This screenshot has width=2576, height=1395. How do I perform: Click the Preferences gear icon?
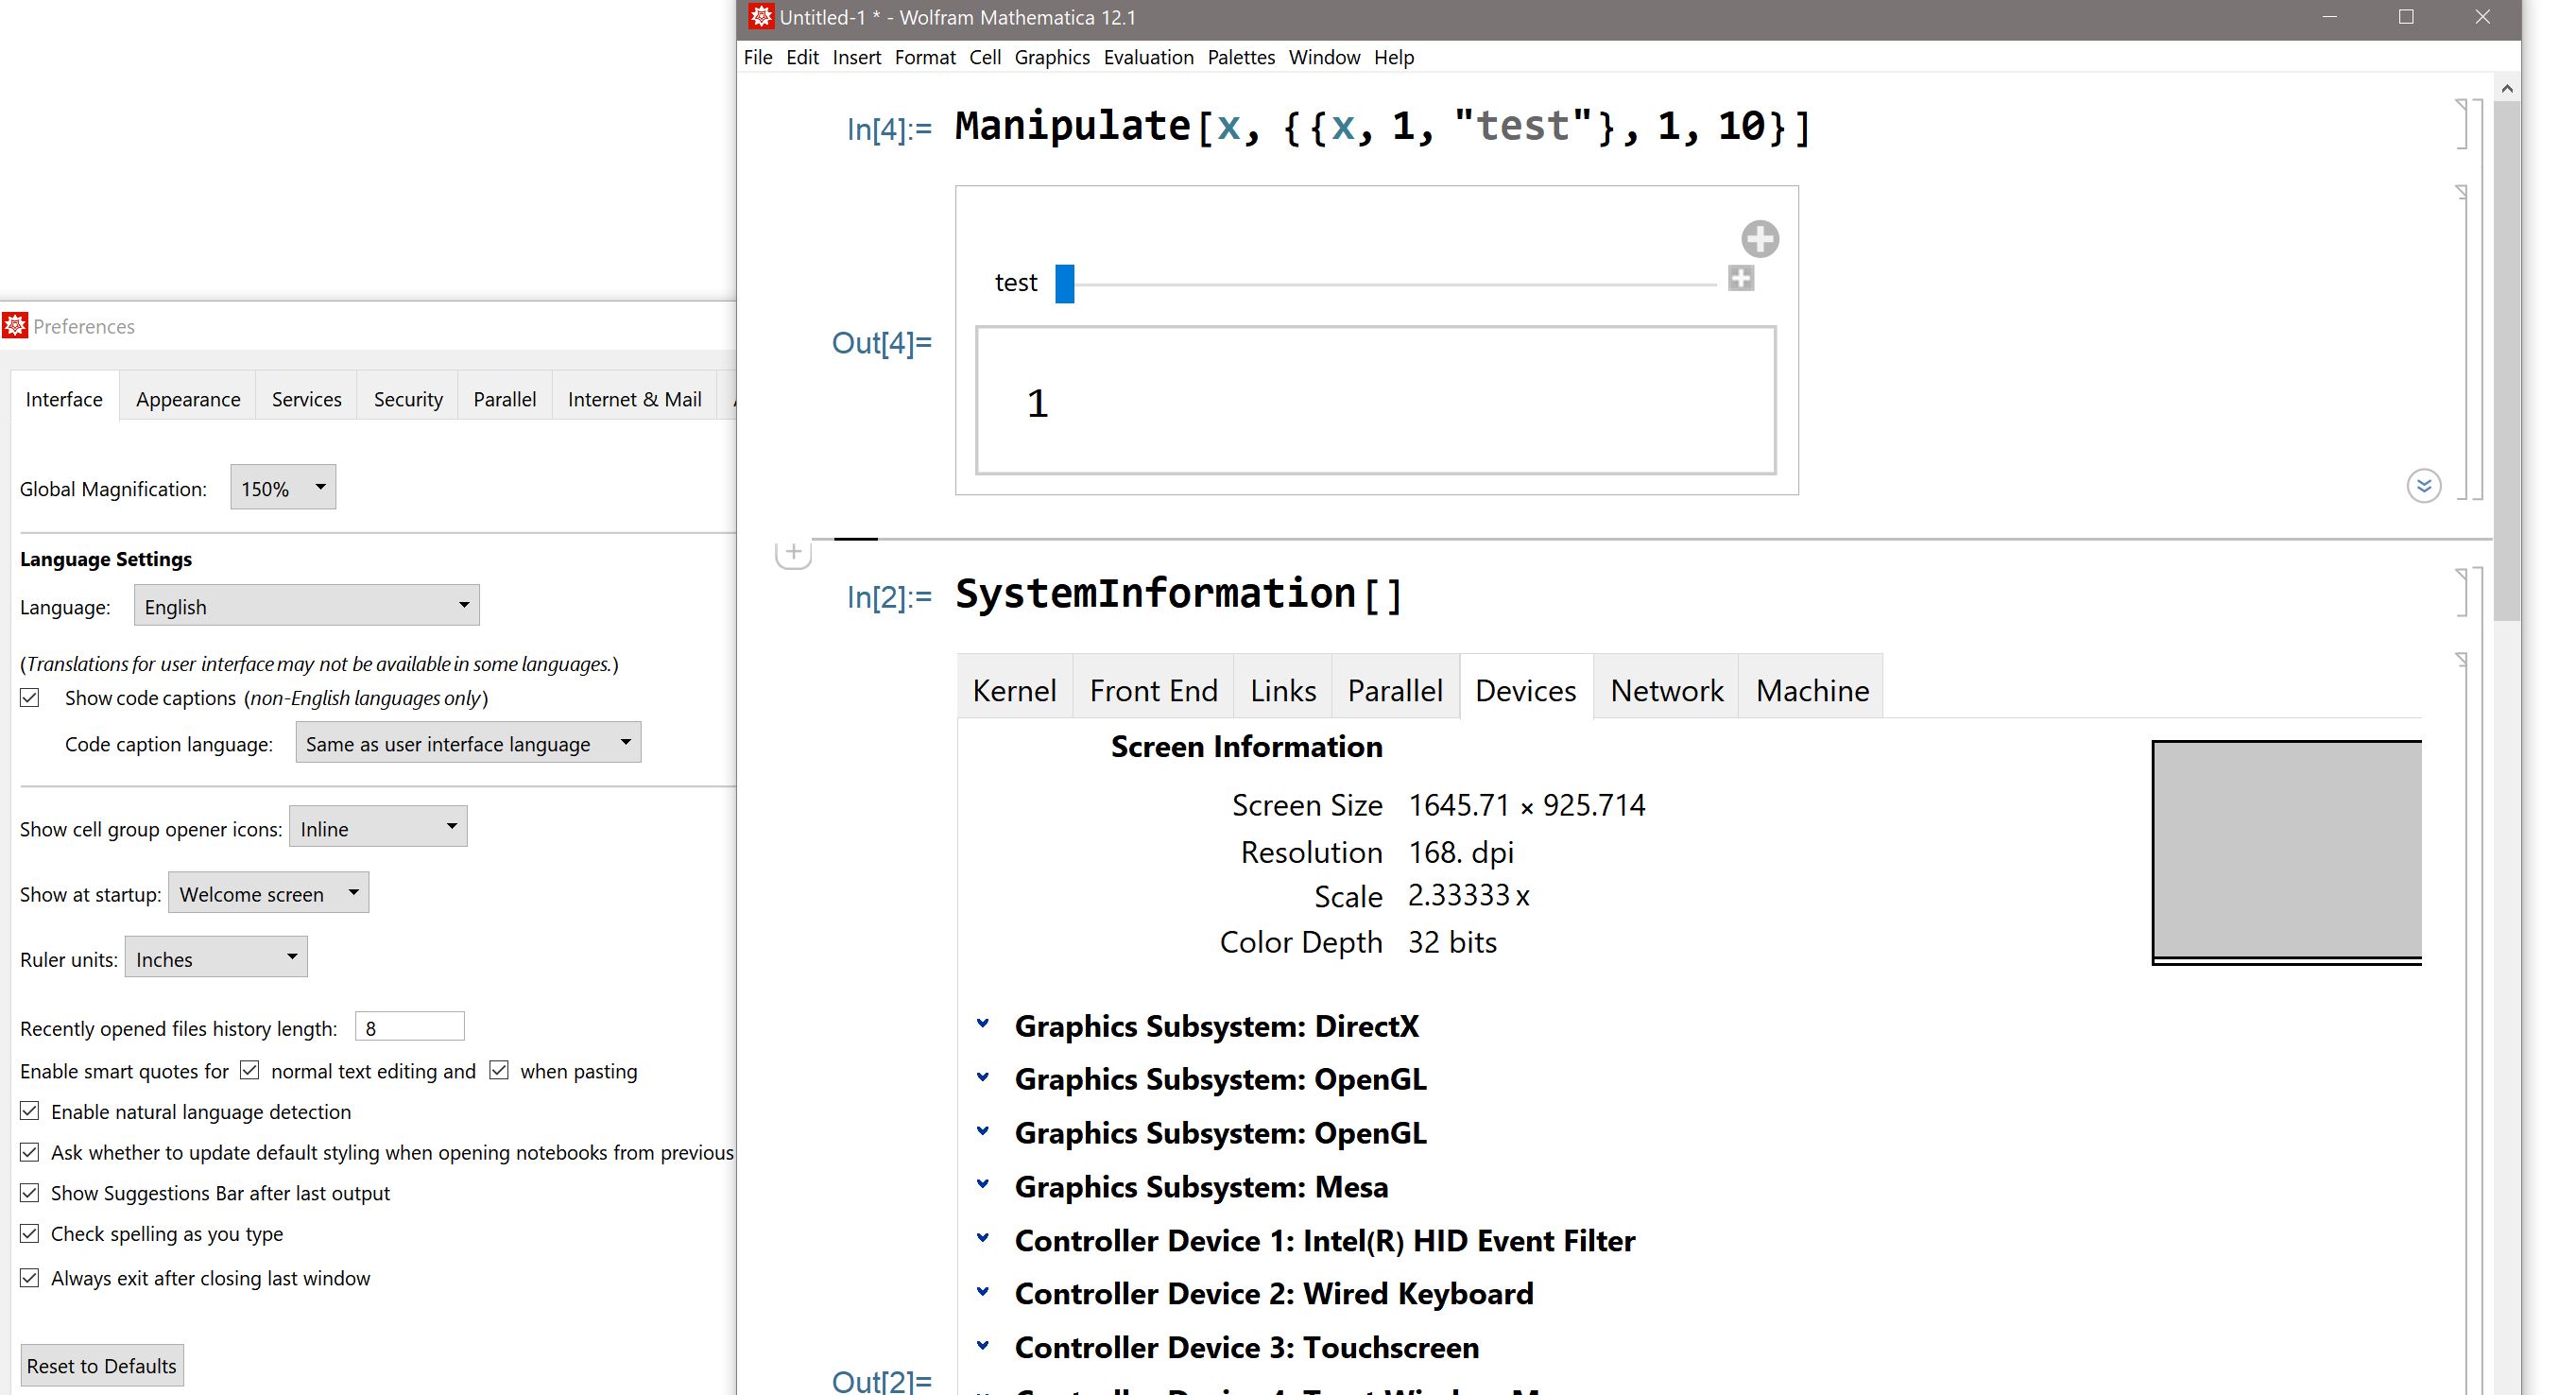coord(15,325)
